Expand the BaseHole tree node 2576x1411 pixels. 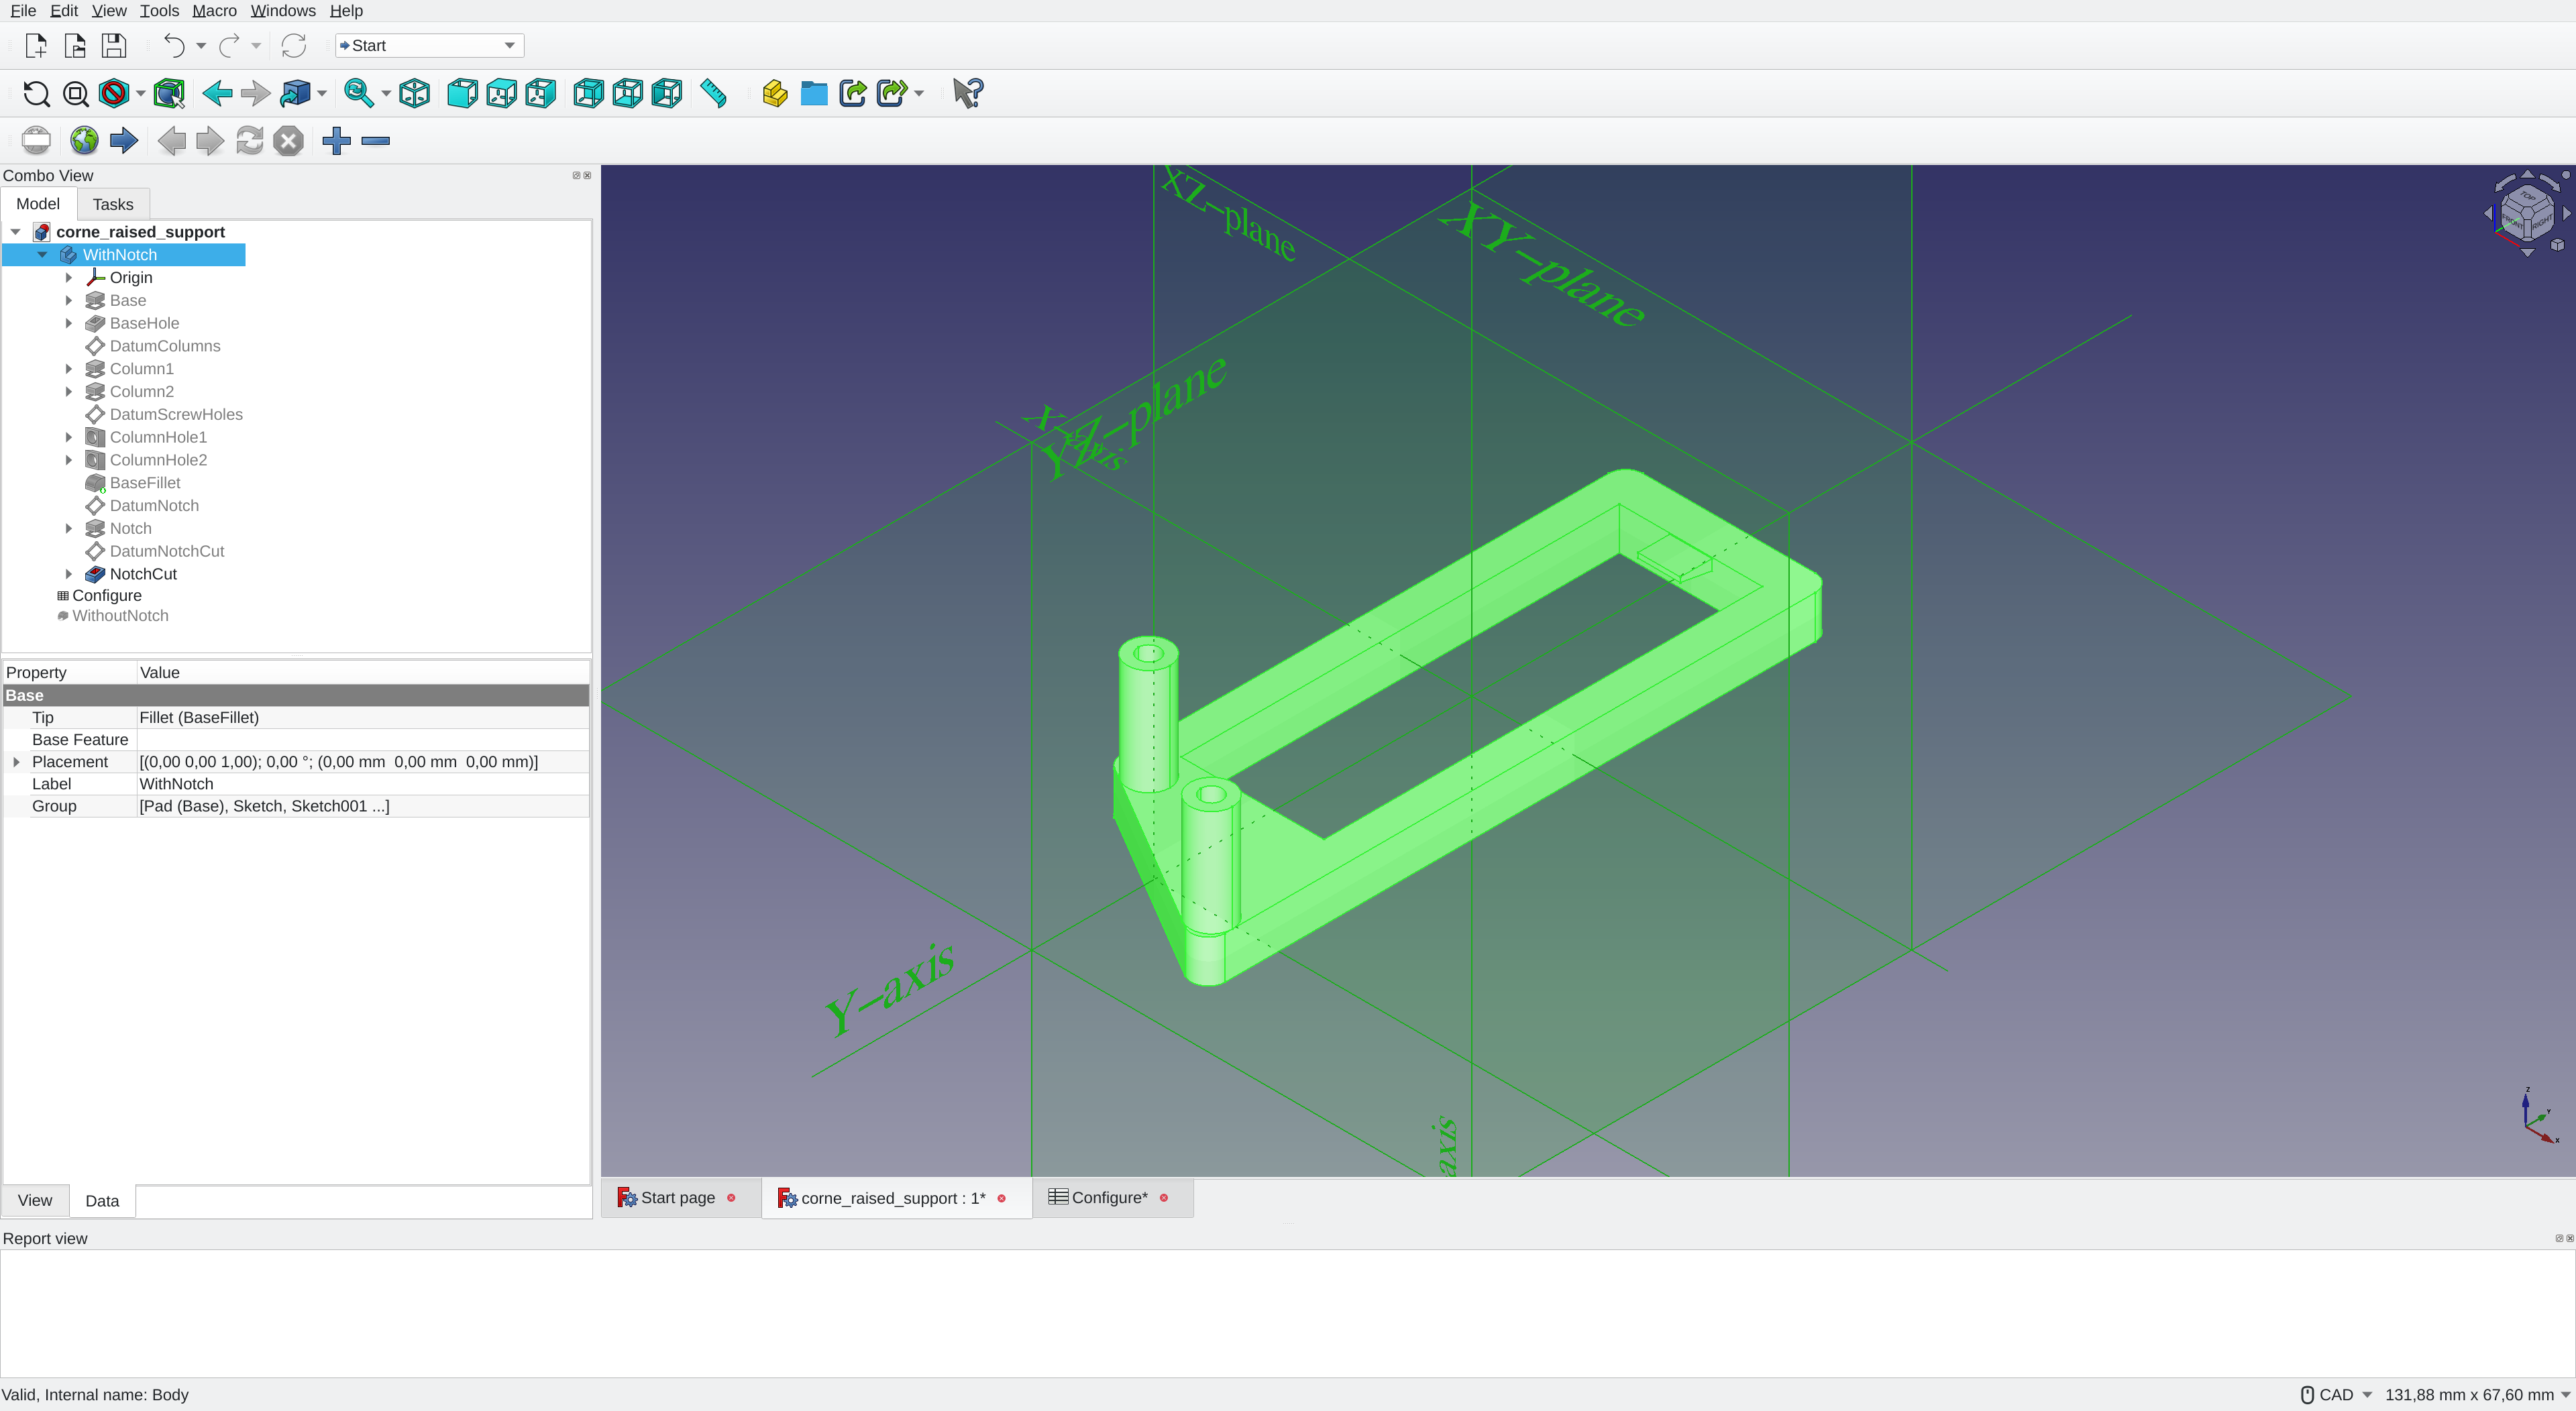[69, 323]
